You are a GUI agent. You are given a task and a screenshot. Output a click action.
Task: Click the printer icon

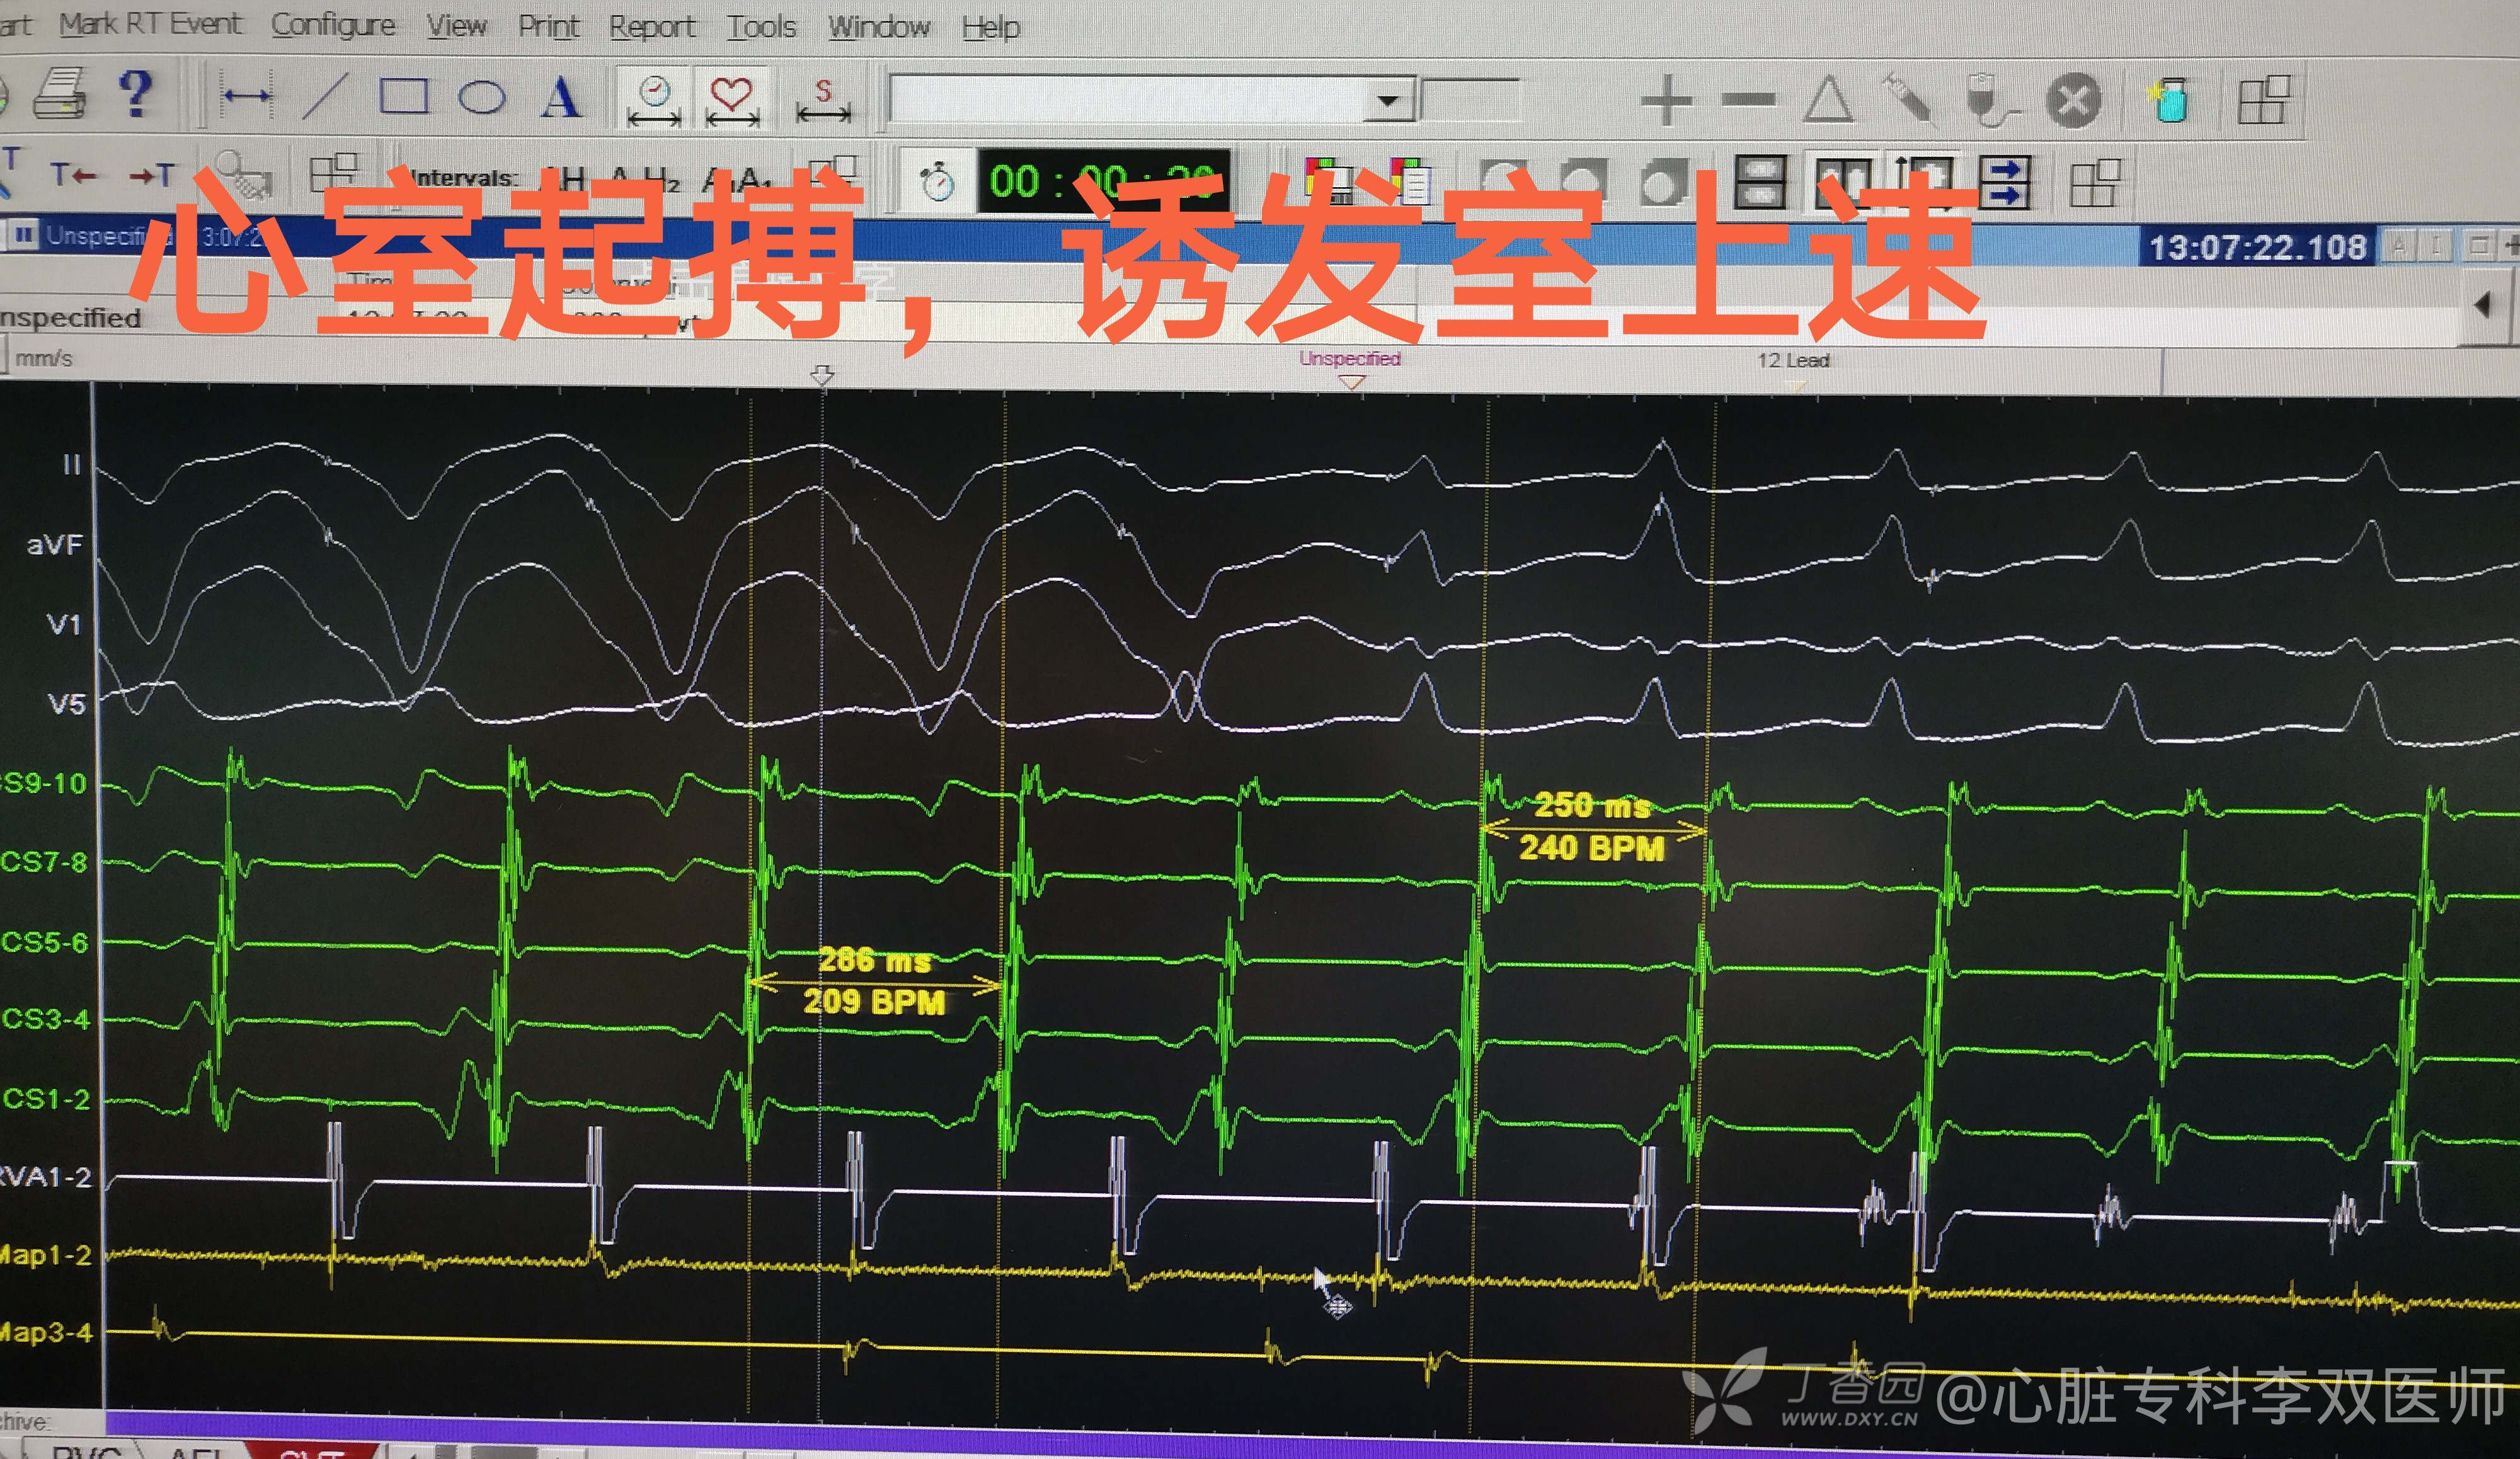(x=61, y=95)
